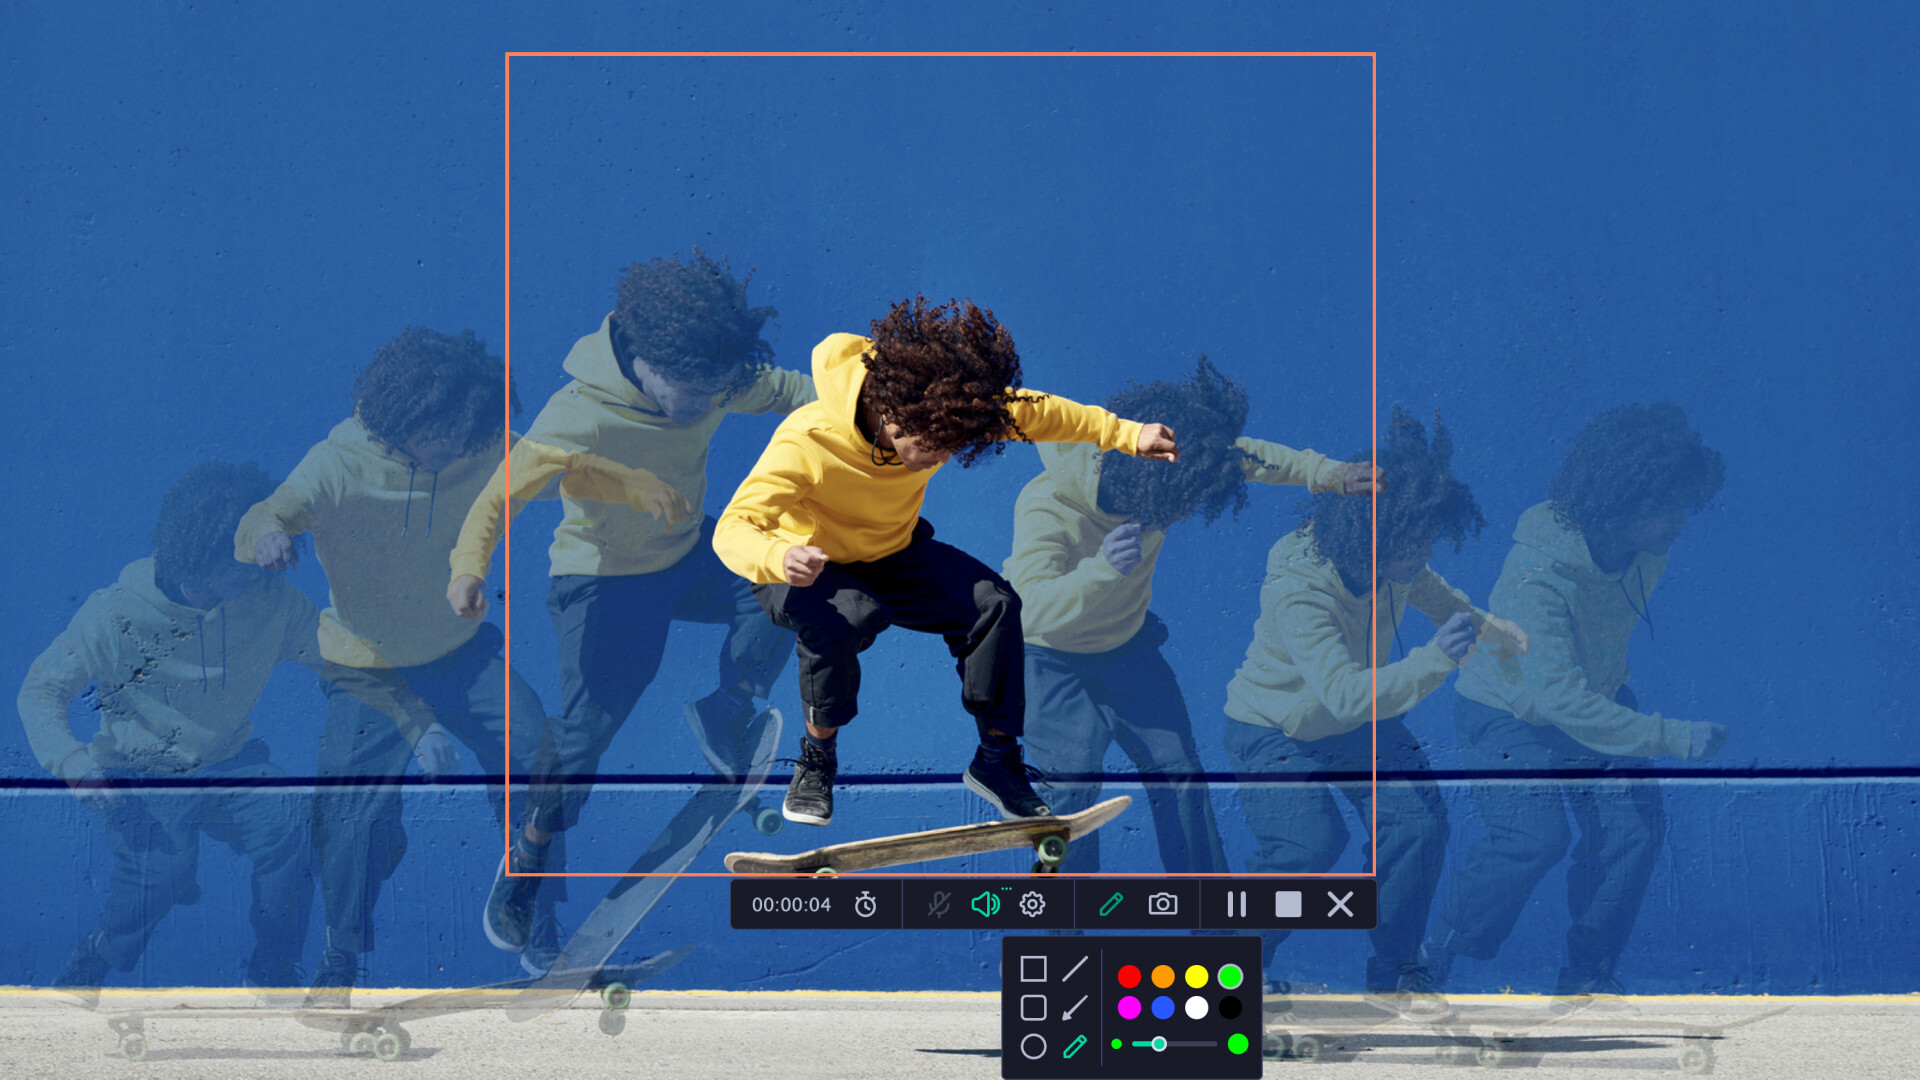The width and height of the screenshot is (1920, 1080).
Task: Take a screenshot with camera icon
Action: [x=1162, y=905]
